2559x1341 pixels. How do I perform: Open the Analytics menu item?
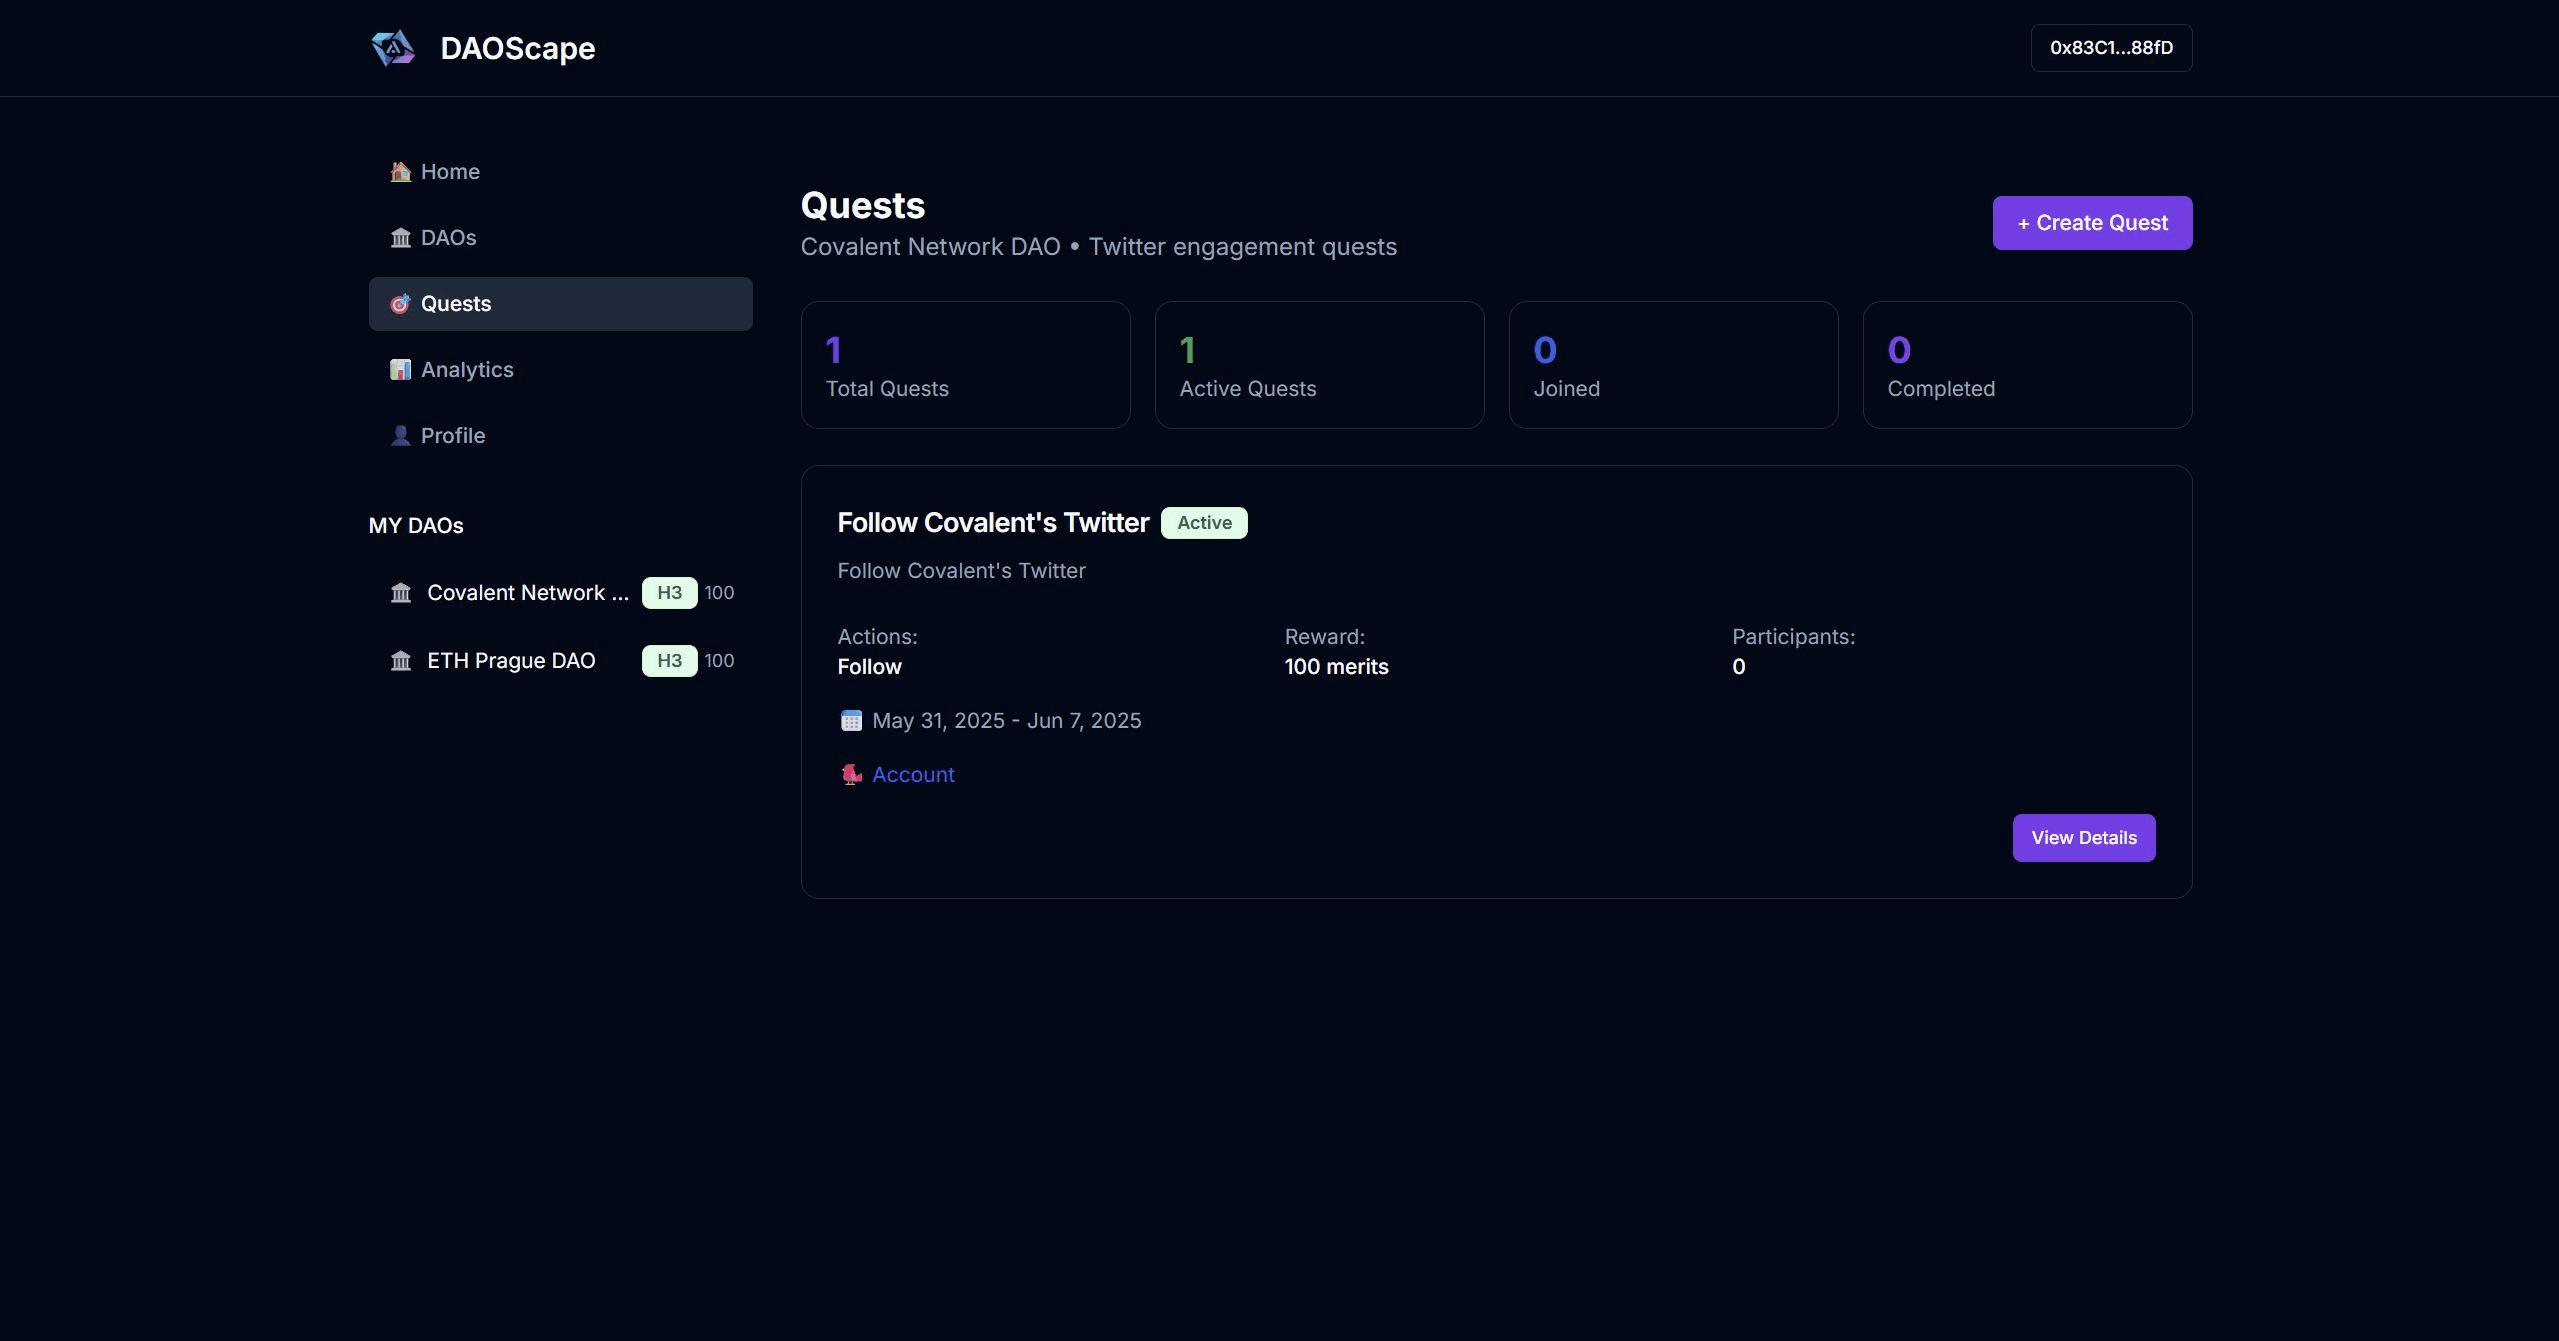coord(467,370)
